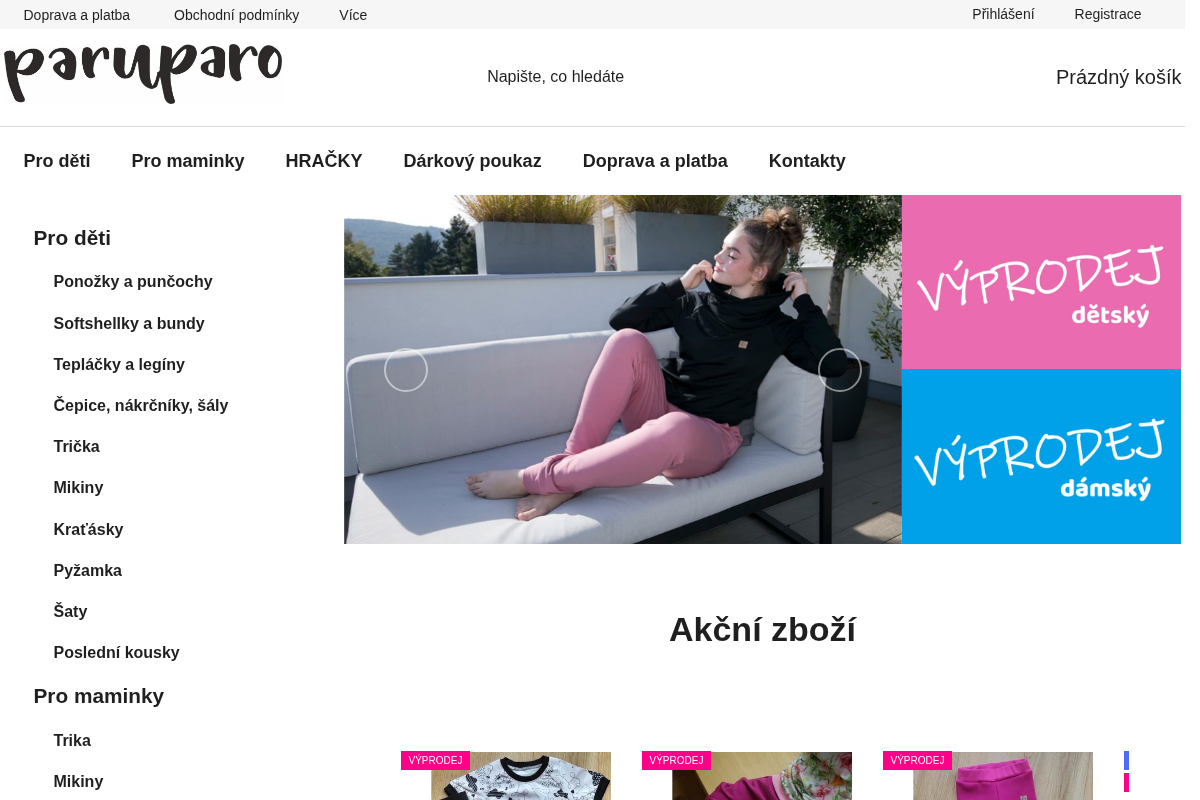1200x800 pixels.
Task: Click the carousel photo of woman on sofa
Action: [x=623, y=370]
